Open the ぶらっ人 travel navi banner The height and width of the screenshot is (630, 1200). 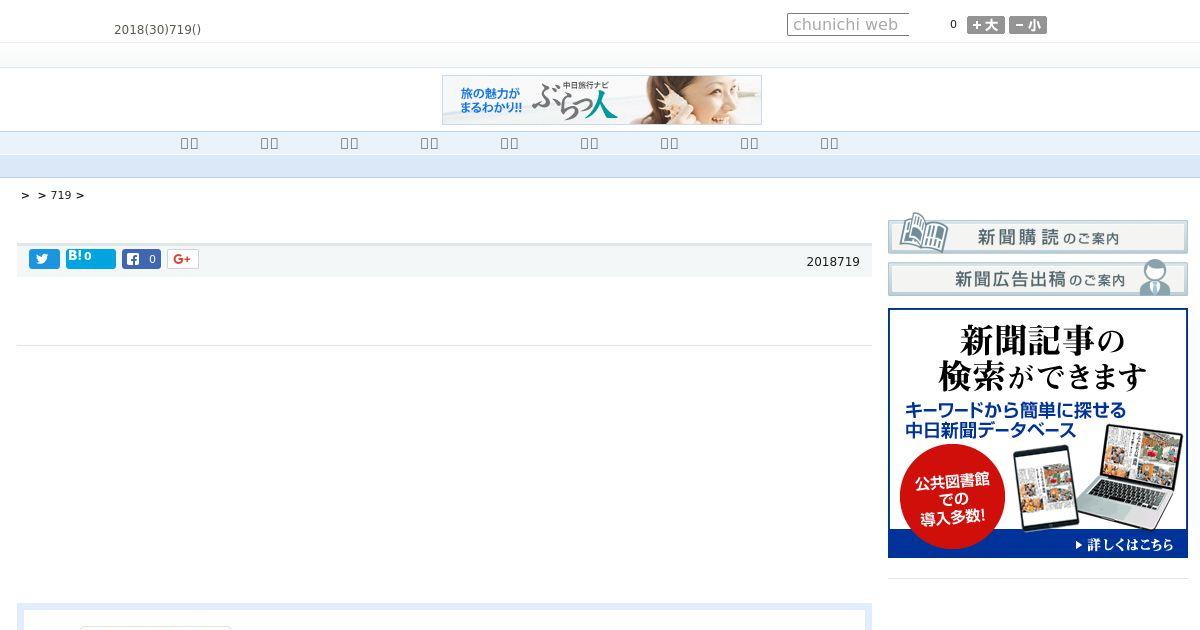pyautogui.click(x=602, y=100)
